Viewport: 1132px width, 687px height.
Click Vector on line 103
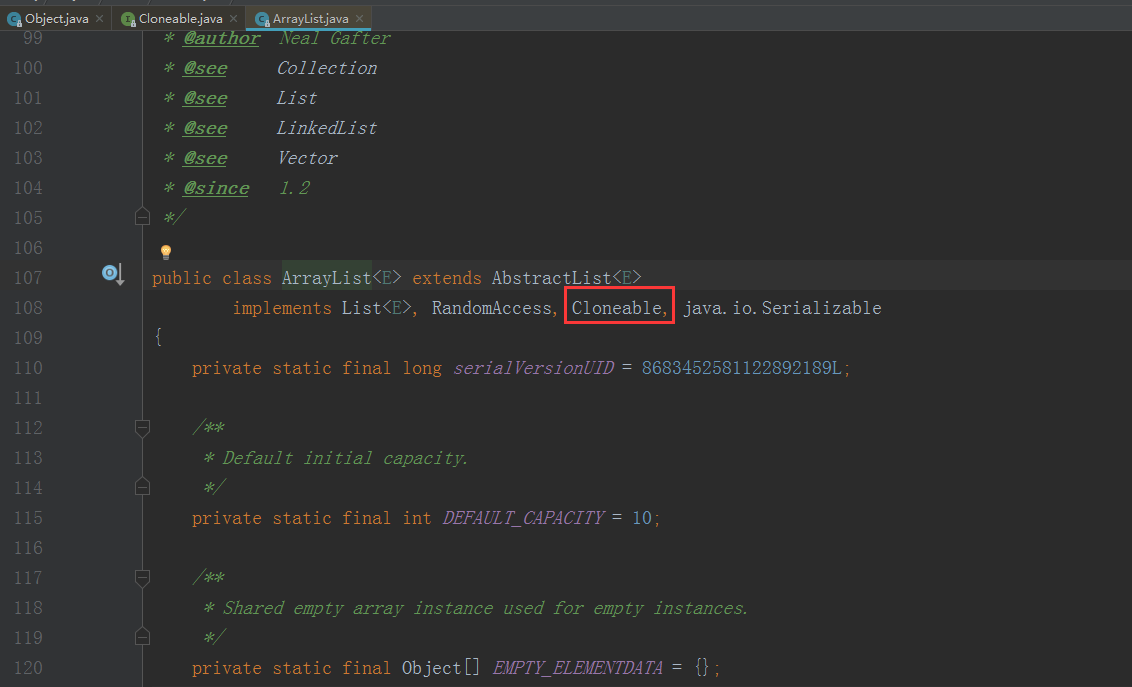click(308, 159)
